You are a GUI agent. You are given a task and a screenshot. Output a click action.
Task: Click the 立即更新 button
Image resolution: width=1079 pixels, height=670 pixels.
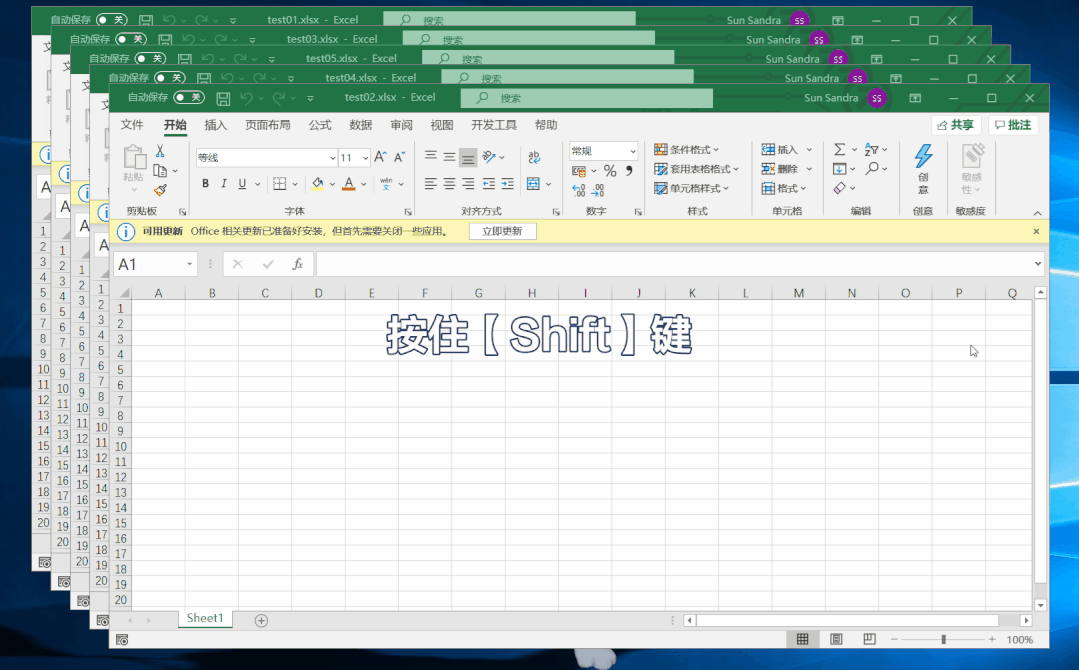[x=502, y=231]
